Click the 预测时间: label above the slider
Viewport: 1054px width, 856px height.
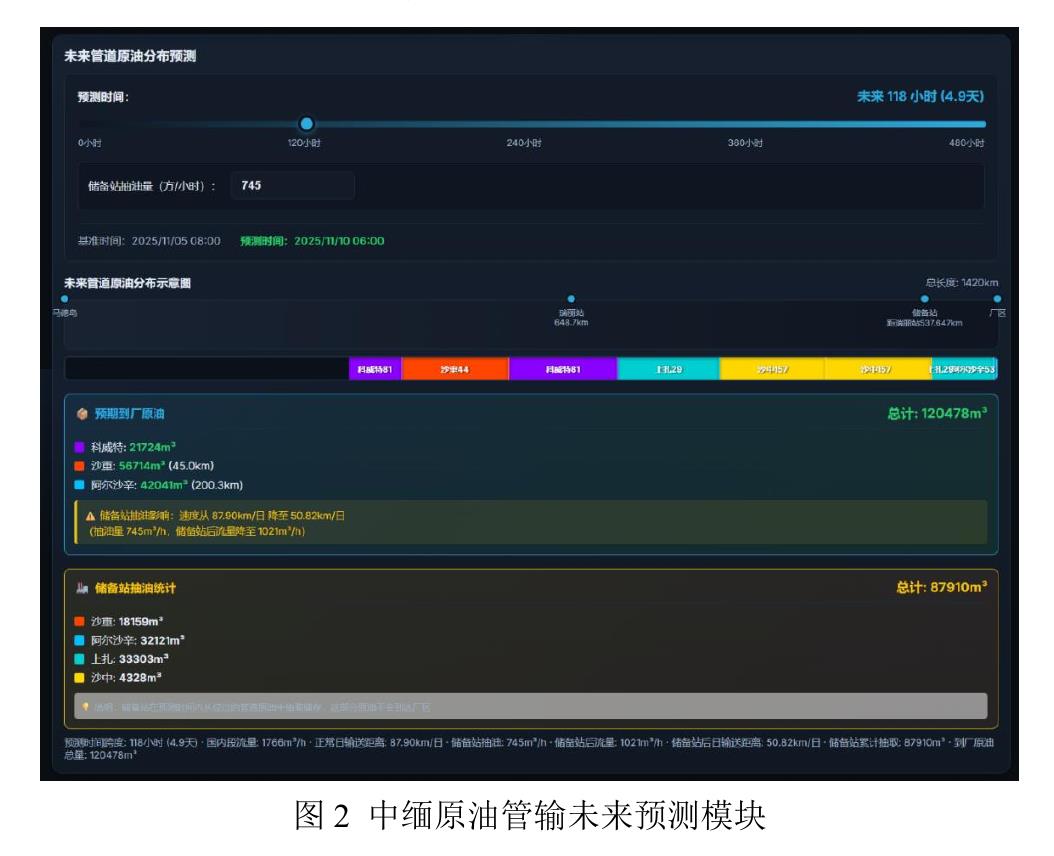click(103, 97)
